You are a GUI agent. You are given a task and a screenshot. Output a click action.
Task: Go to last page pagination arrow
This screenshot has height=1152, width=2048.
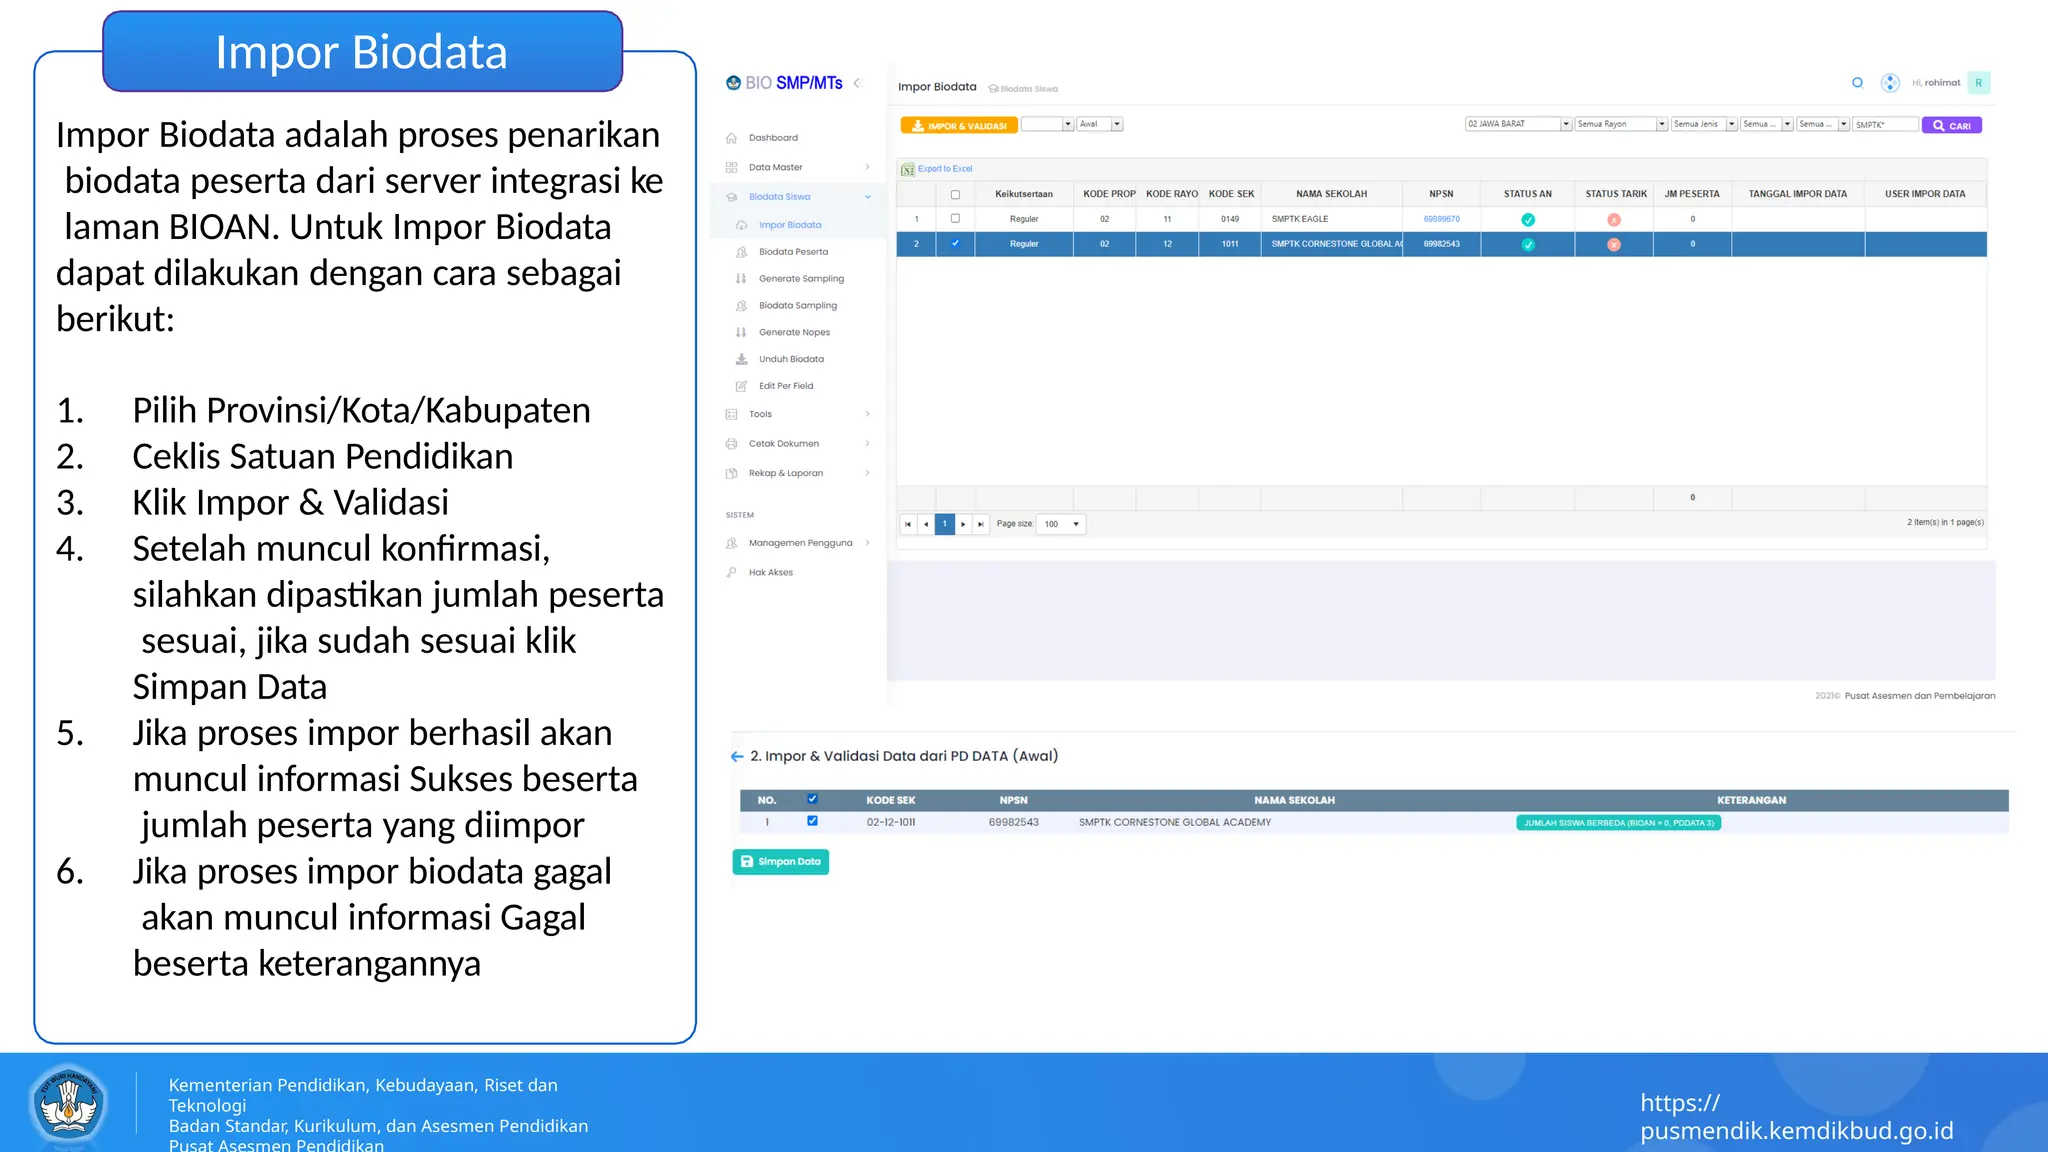tap(980, 524)
